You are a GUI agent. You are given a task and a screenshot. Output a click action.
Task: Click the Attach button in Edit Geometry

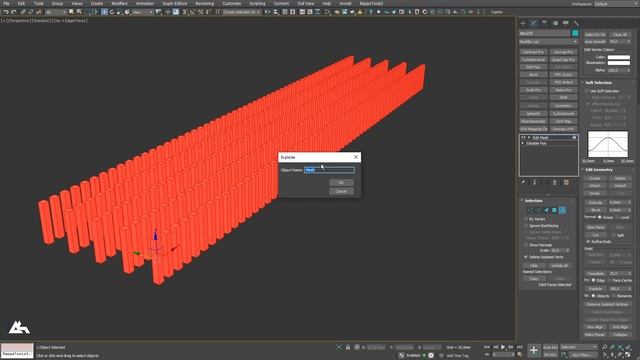[x=595, y=186]
